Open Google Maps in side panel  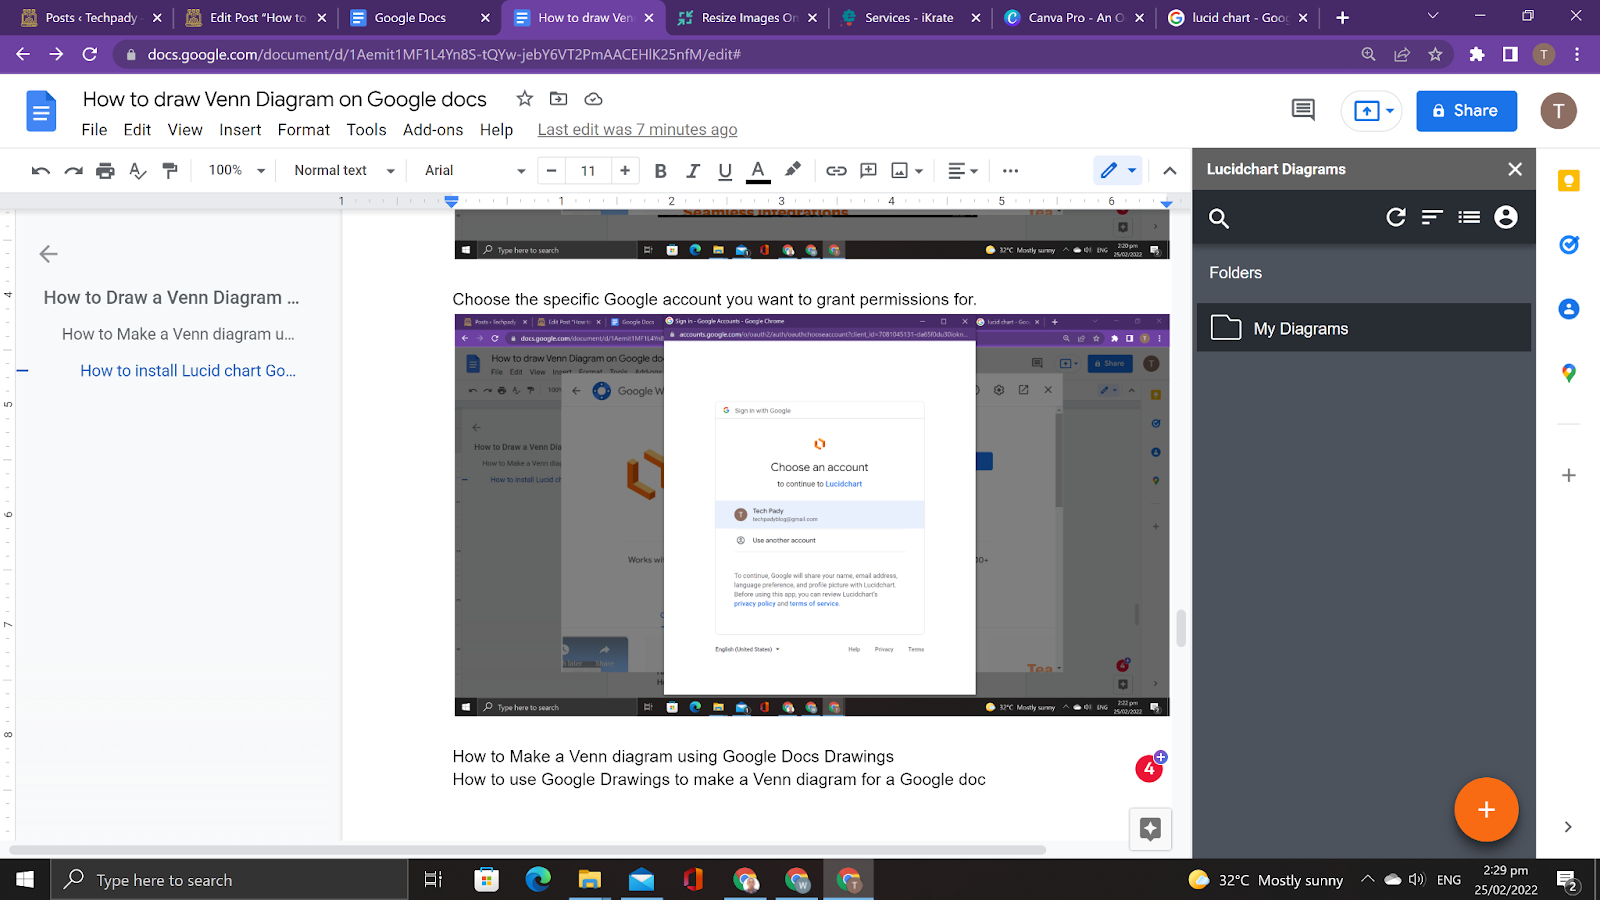(x=1568, y=373)
